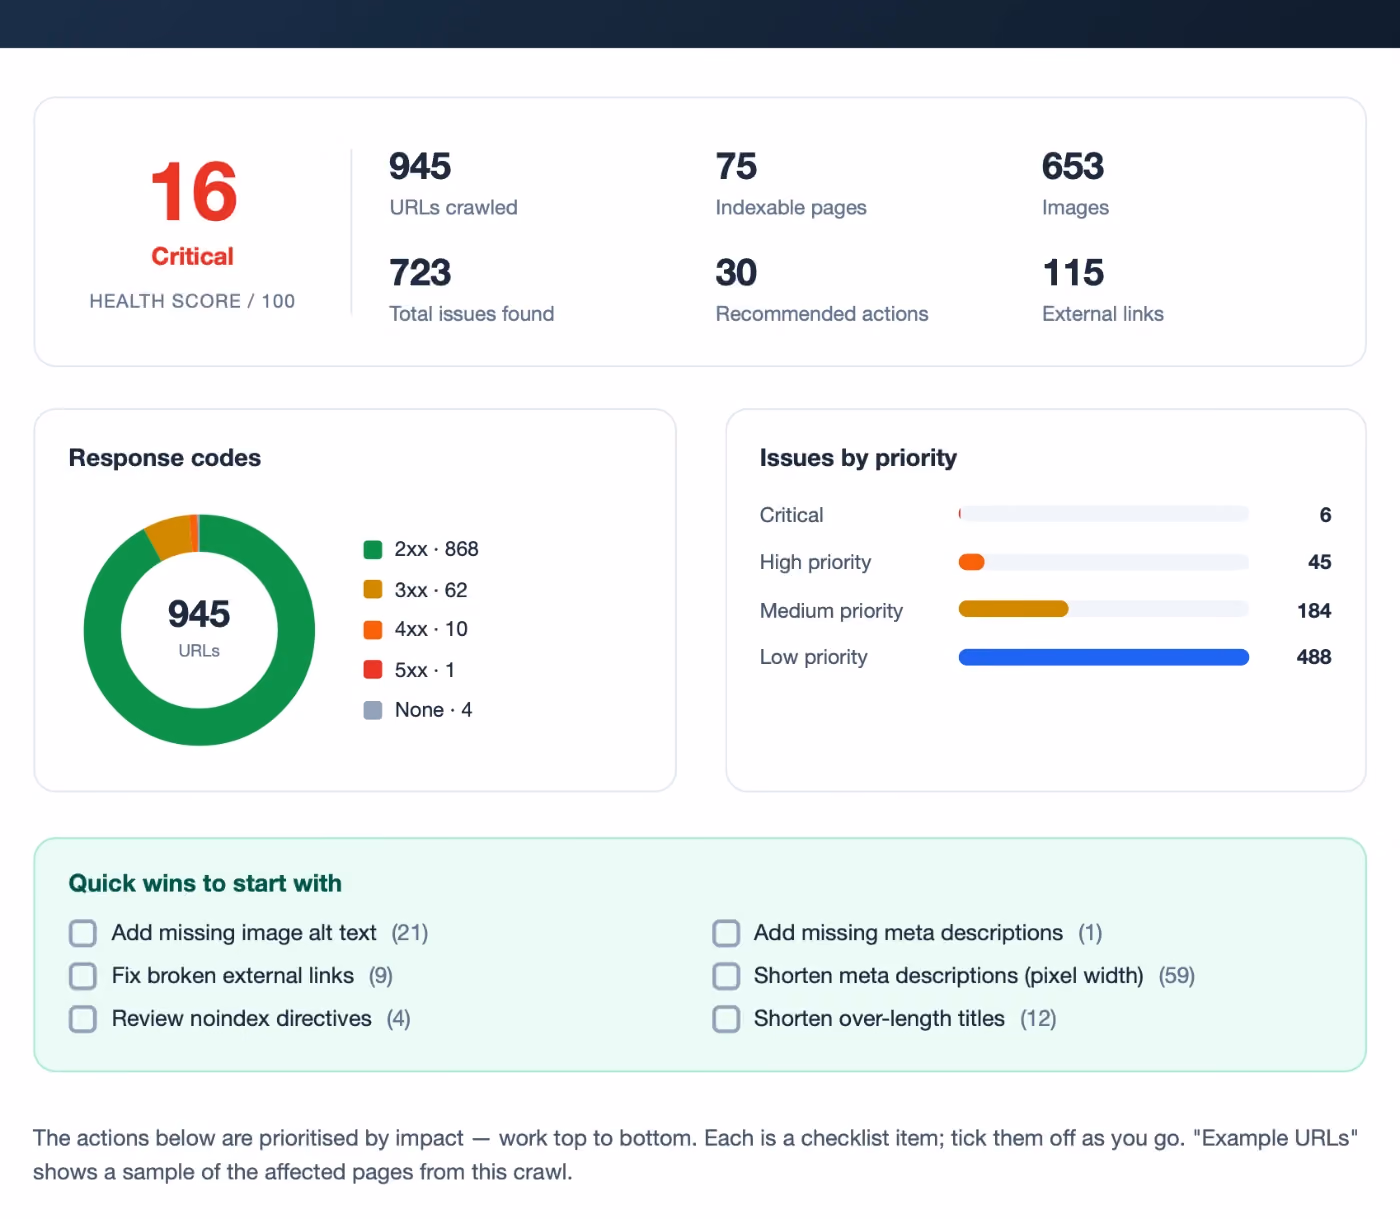Click the High priority orange bar
Viewport: 1400px width, 1219px height.
tap(971, 562)
